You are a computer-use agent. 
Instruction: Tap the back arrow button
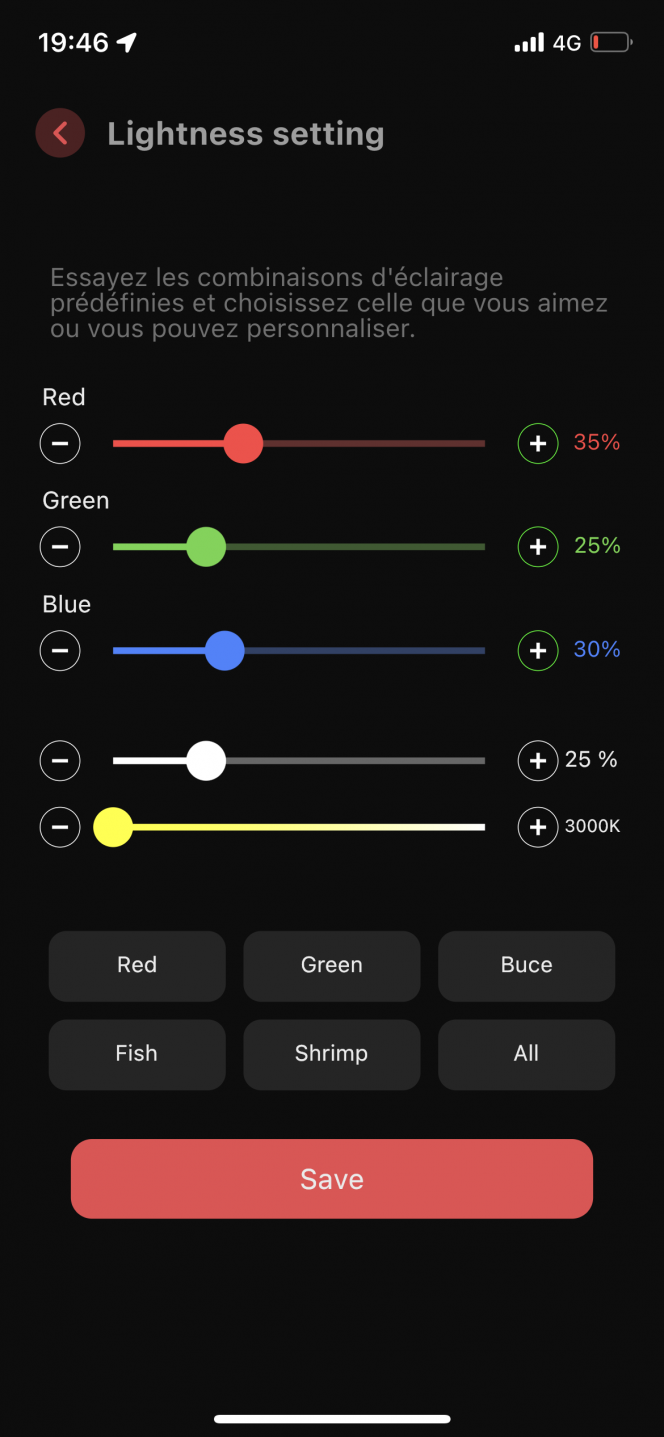point(60,133)
